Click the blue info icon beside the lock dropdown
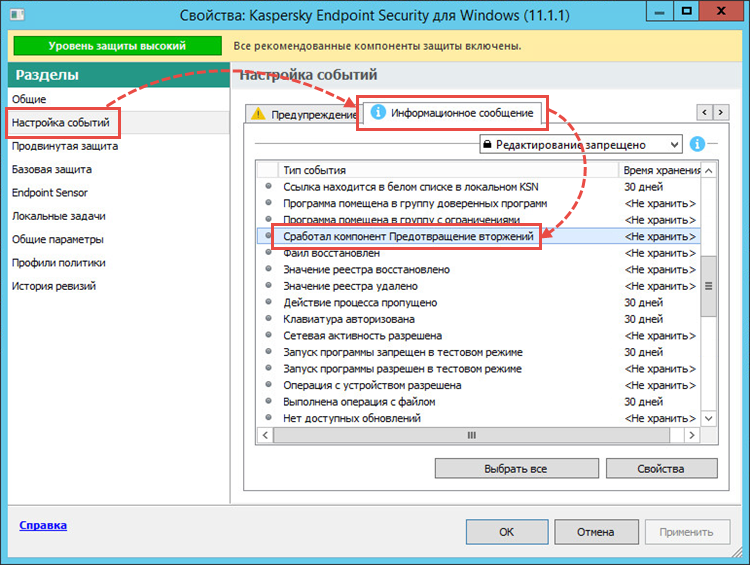 (697, 144)
